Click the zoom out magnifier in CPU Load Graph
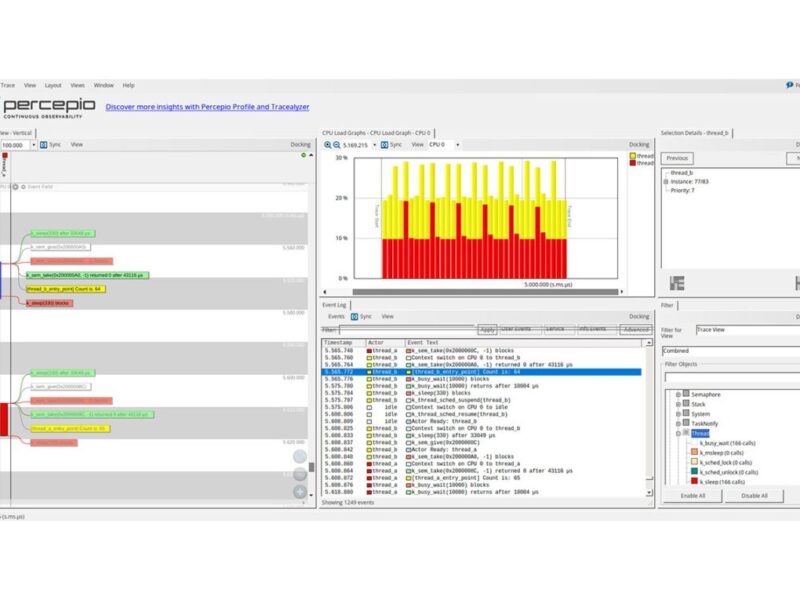The width and height of the screenshot is (800, 600). point(335,144)
